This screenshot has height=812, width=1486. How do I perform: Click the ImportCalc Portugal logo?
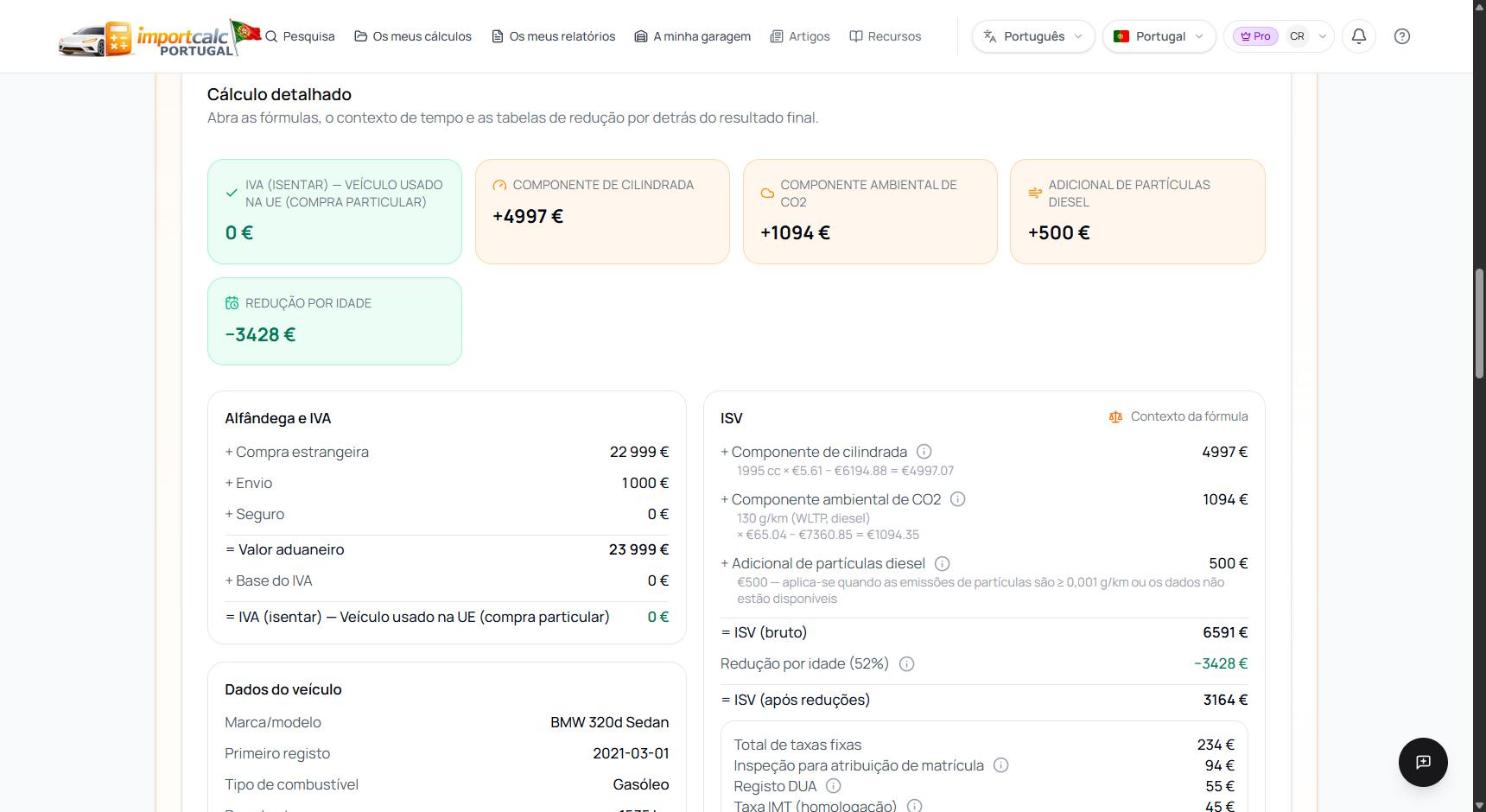point(159,38)
